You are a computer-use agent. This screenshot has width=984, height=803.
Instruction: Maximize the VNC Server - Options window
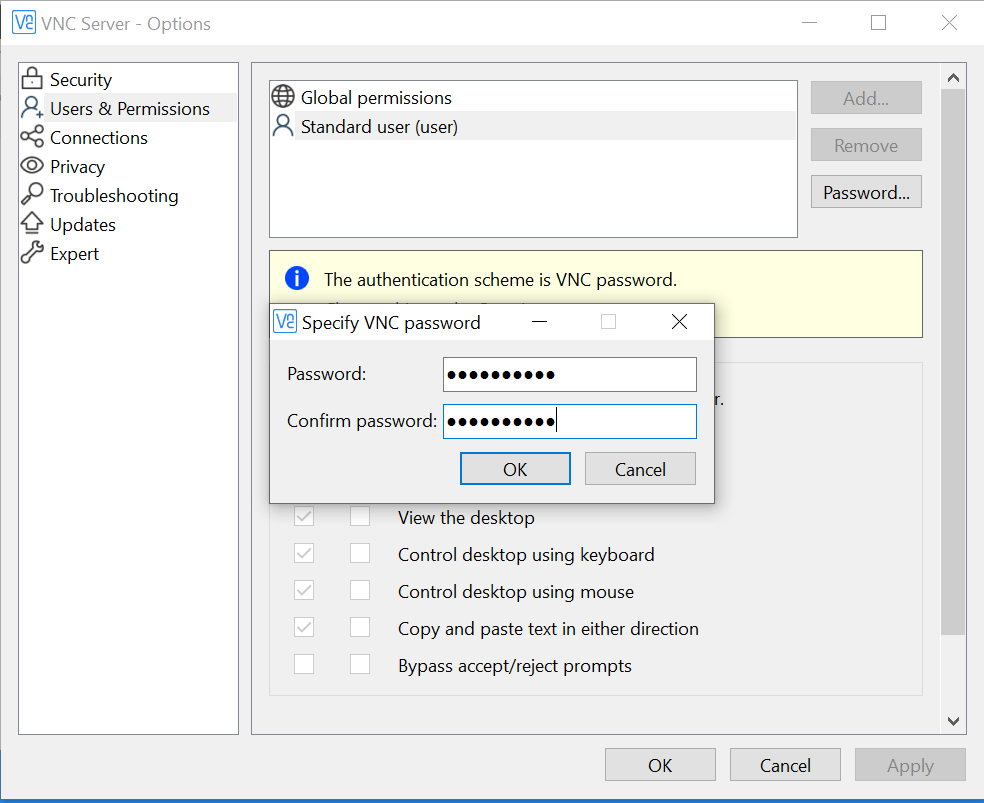click(x=879, y=23)
